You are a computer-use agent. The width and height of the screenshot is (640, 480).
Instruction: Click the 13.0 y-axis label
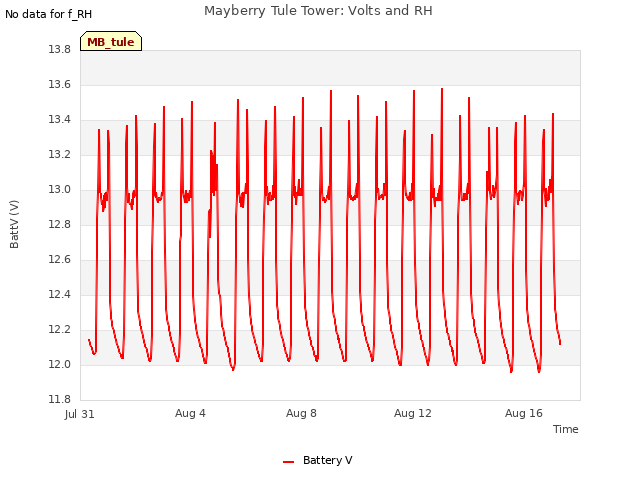click(60, 190)
